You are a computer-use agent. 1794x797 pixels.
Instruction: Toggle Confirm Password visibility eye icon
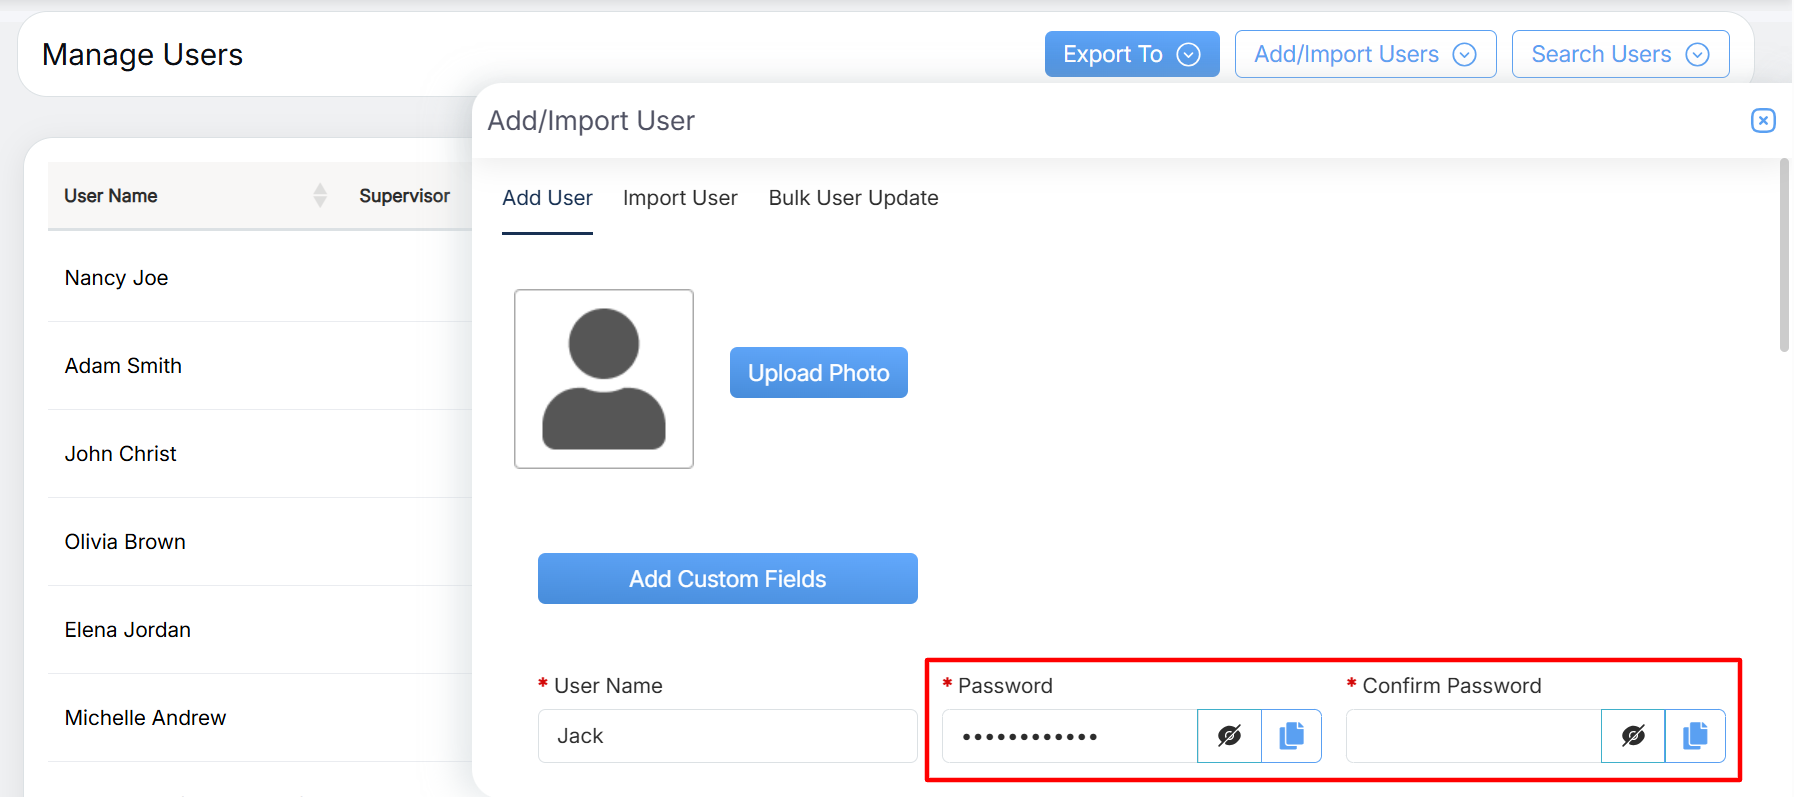(1633, 736)
